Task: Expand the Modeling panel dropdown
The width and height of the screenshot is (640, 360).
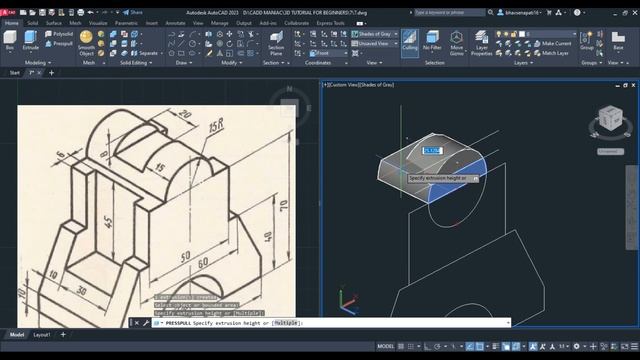Action: coord(38,63)
